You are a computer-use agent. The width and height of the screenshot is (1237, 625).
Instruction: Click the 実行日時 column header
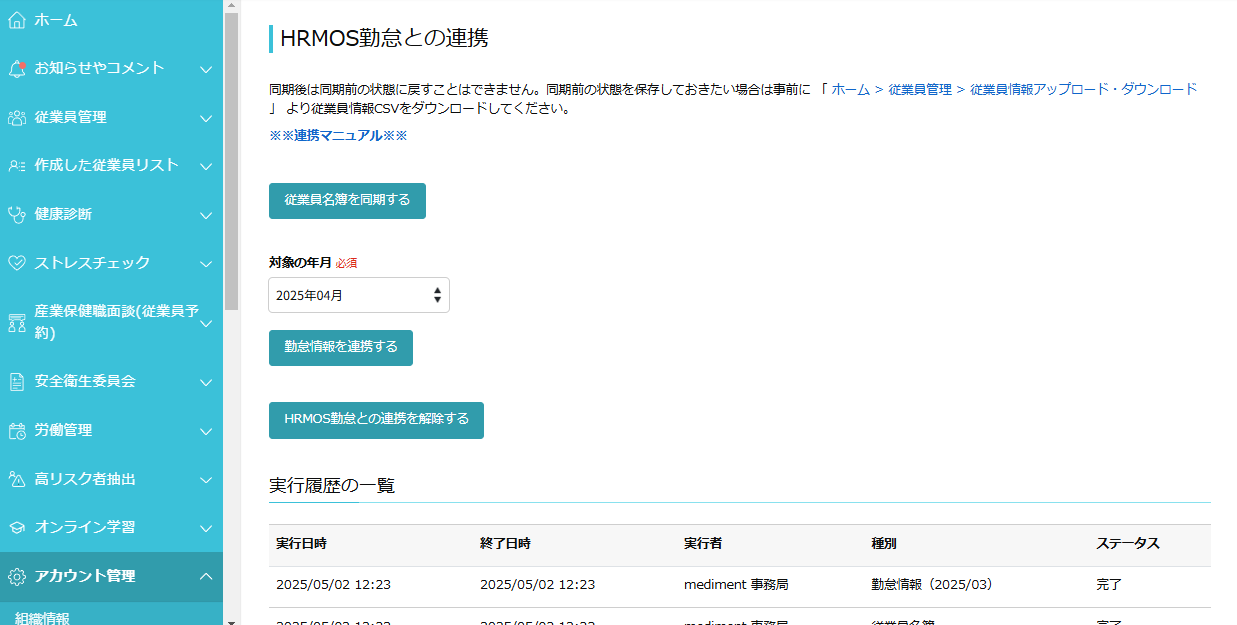(x=301, y=544)
